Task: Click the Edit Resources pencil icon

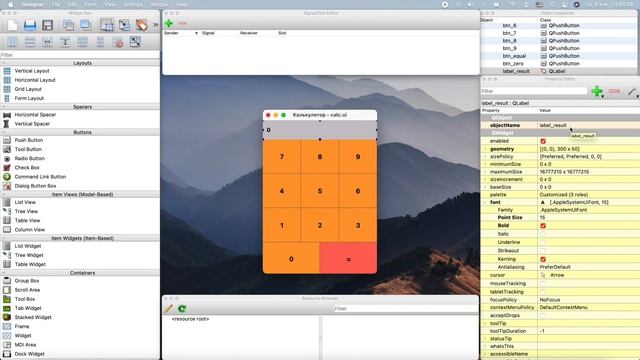Action: pyautogui.click(x=168, y=309)
